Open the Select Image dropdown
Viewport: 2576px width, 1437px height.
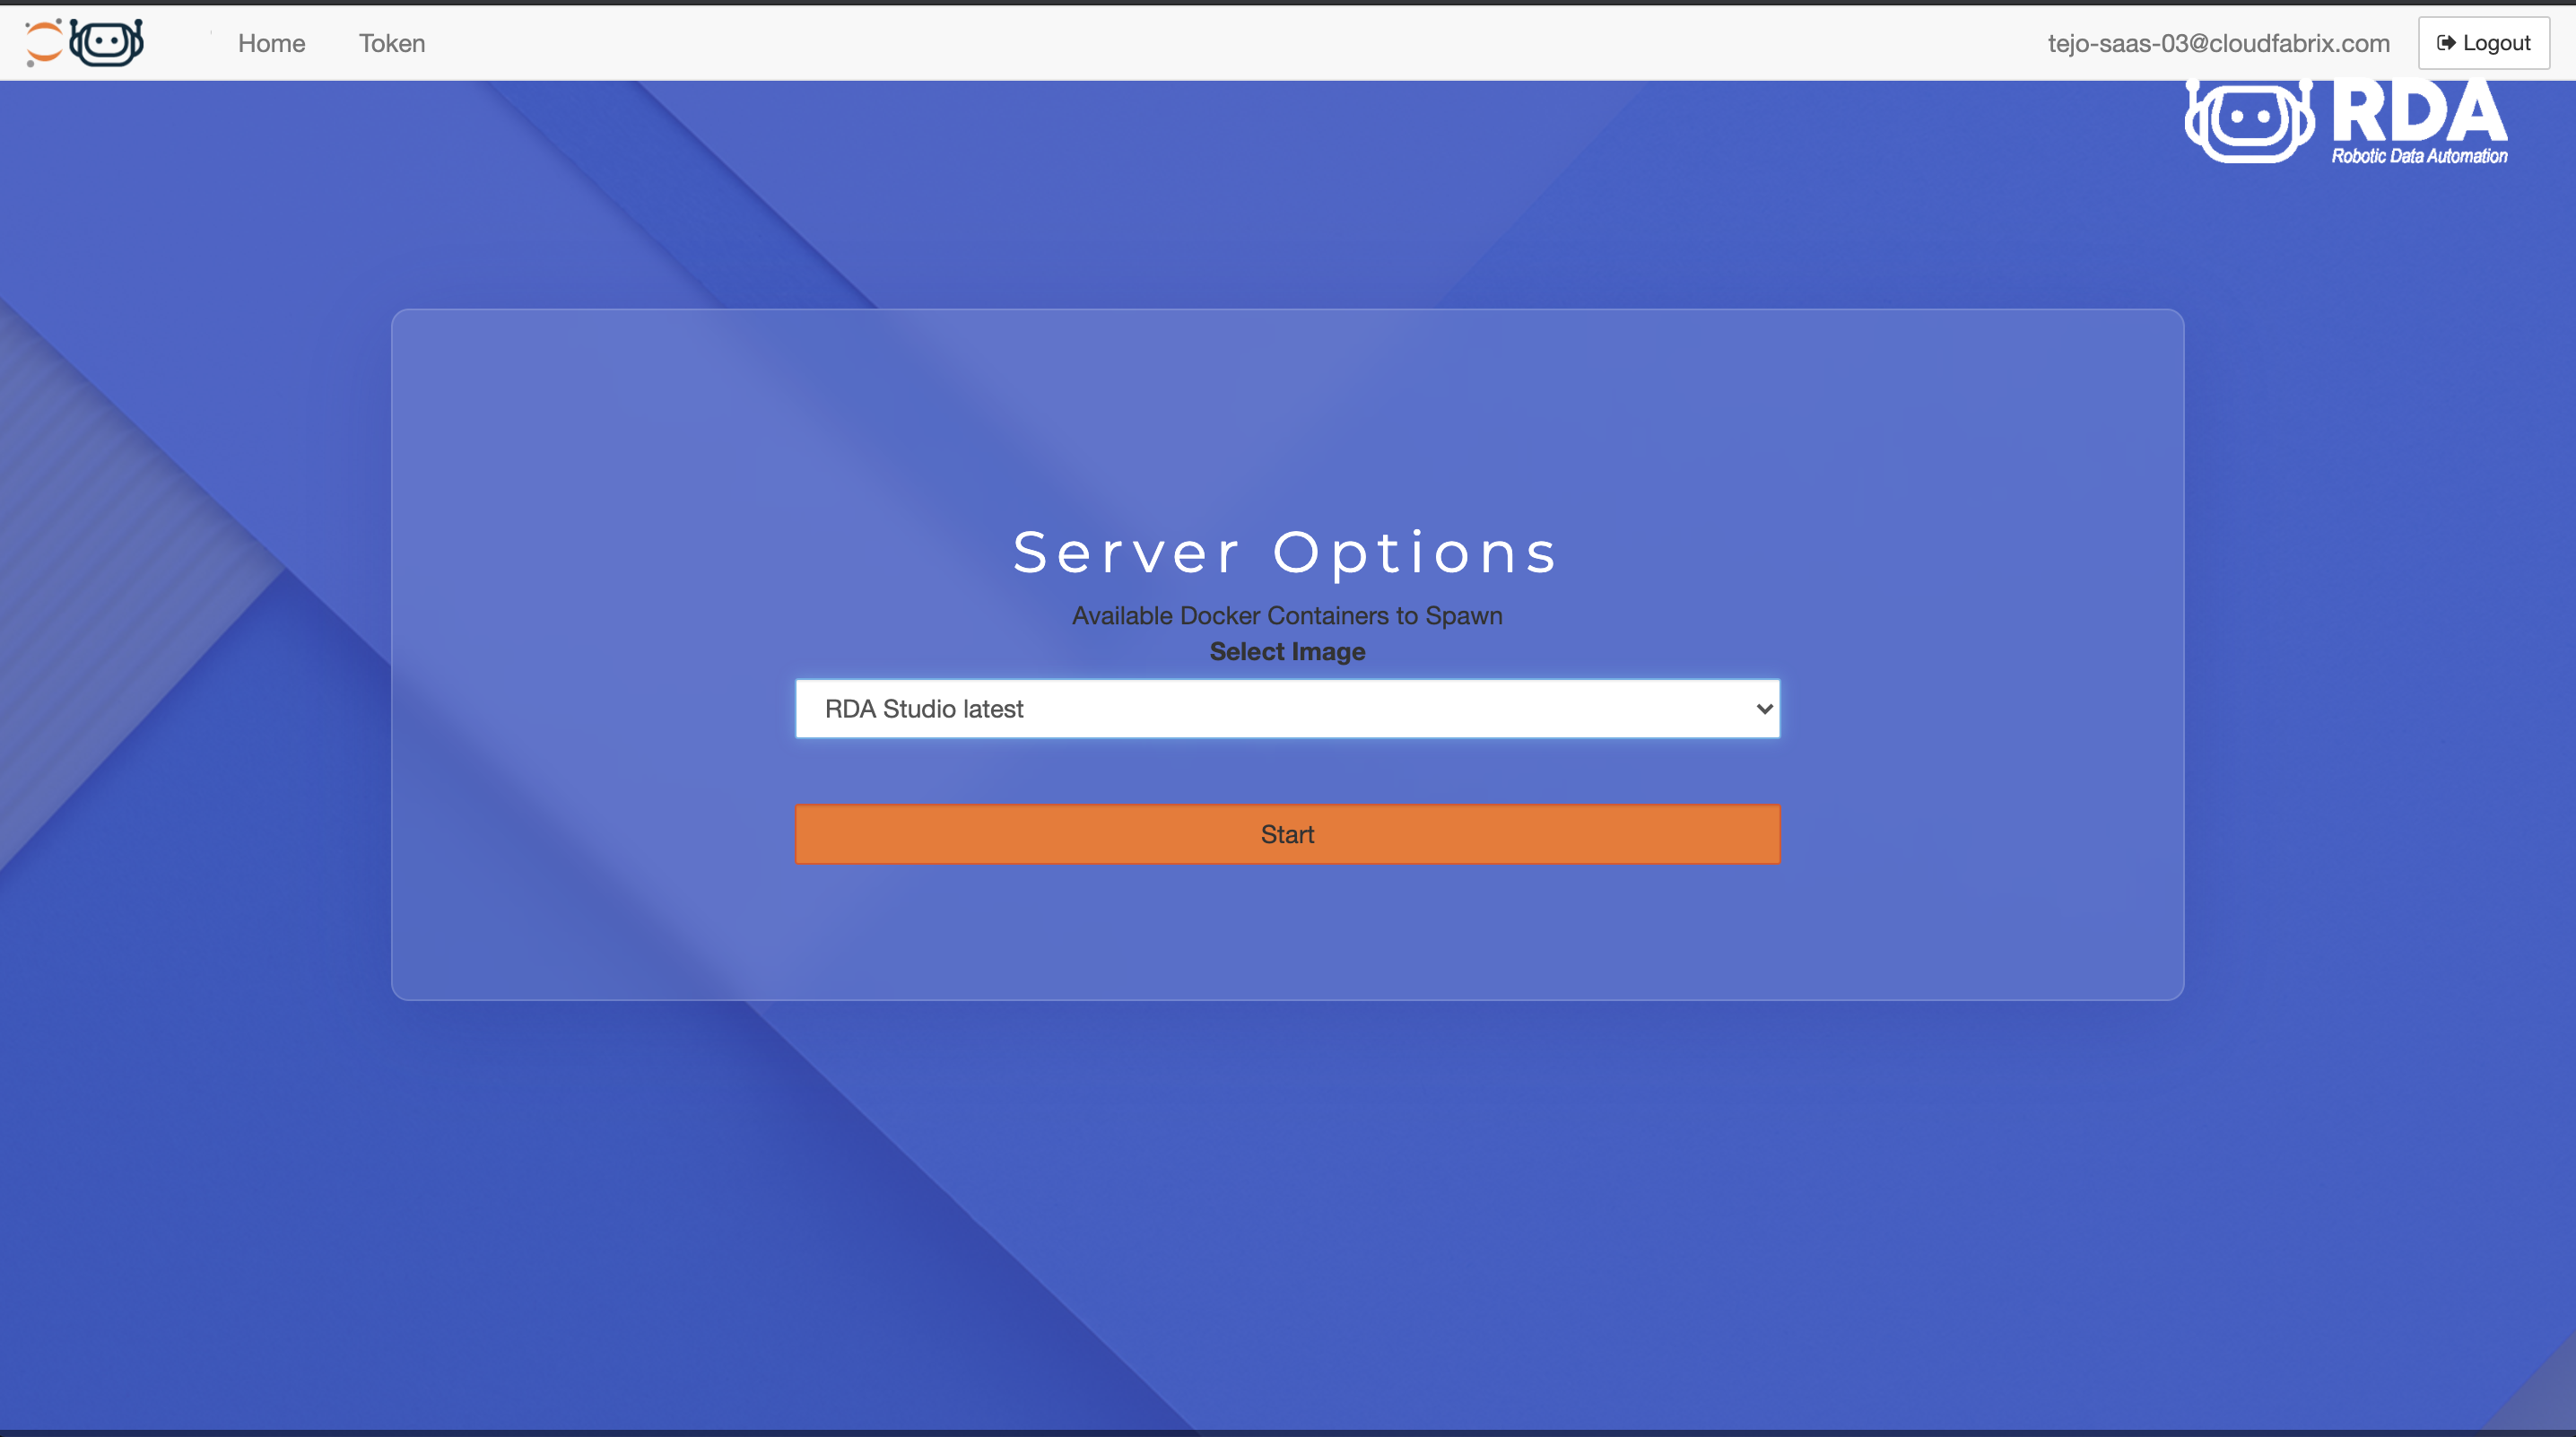pyautogui.click(x=1287, y=708)
